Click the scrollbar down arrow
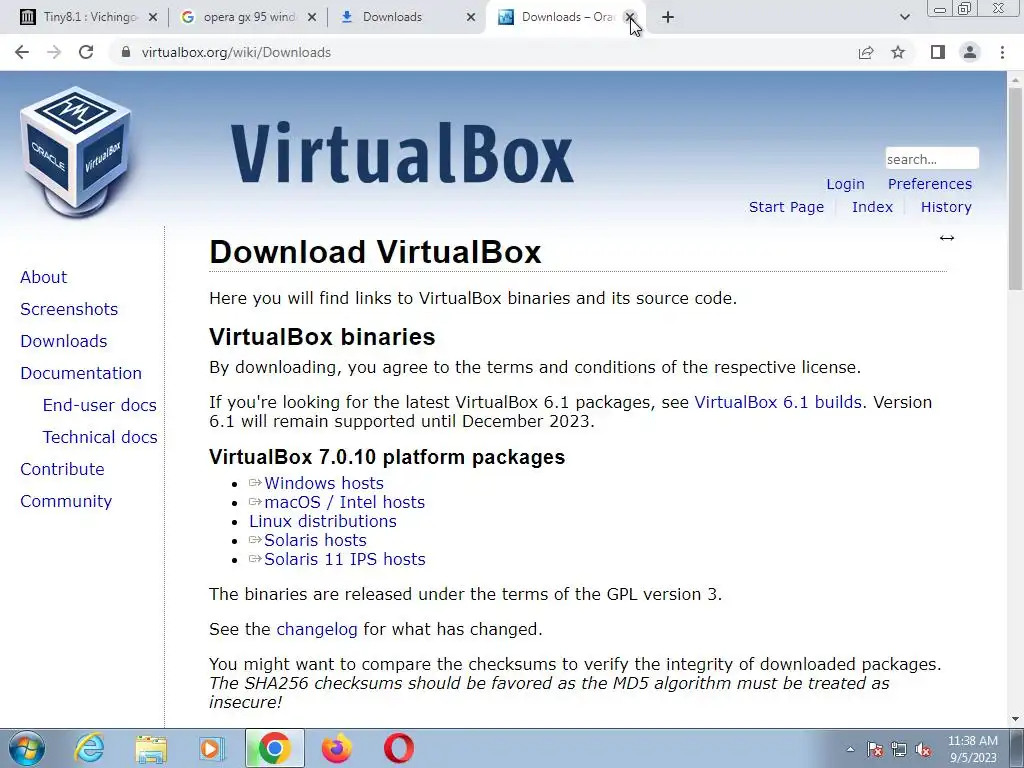This screenshot has height=768, width=1024. click(1015, 719)
